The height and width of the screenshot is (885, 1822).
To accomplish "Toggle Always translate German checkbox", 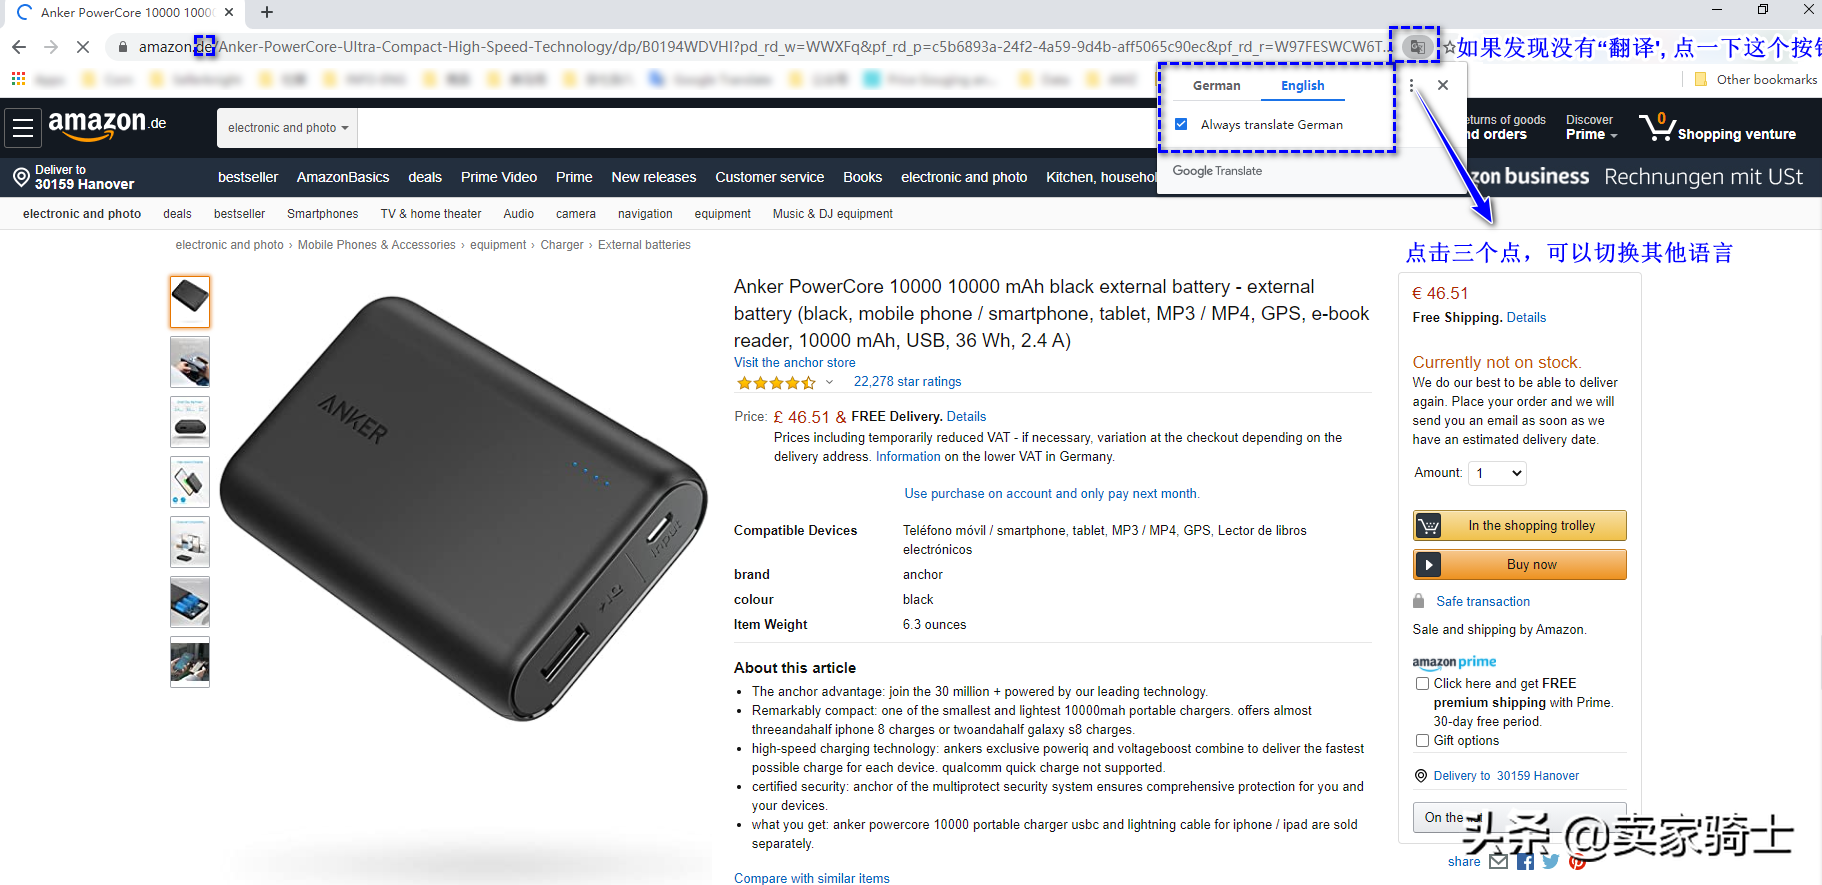I will (x=1181, y=124).
